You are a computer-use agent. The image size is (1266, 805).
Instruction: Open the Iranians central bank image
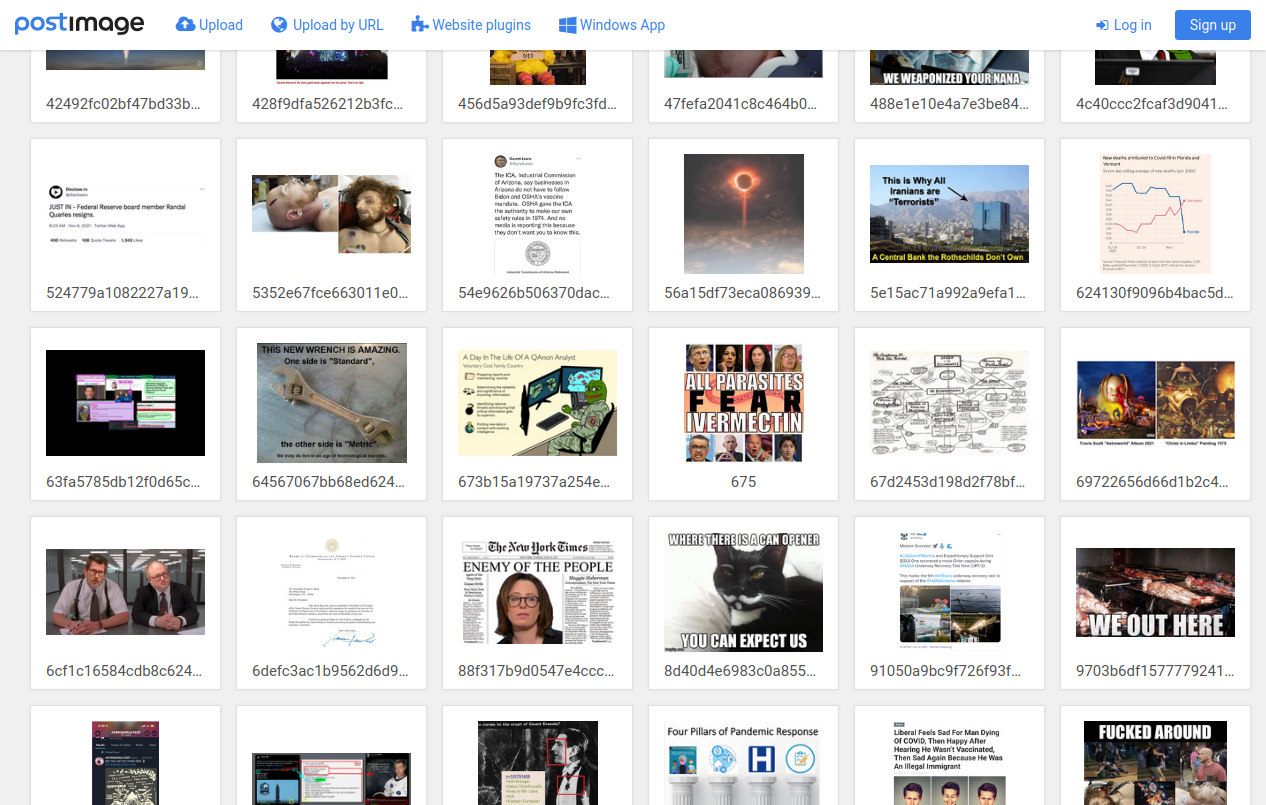tap(949, 214)
